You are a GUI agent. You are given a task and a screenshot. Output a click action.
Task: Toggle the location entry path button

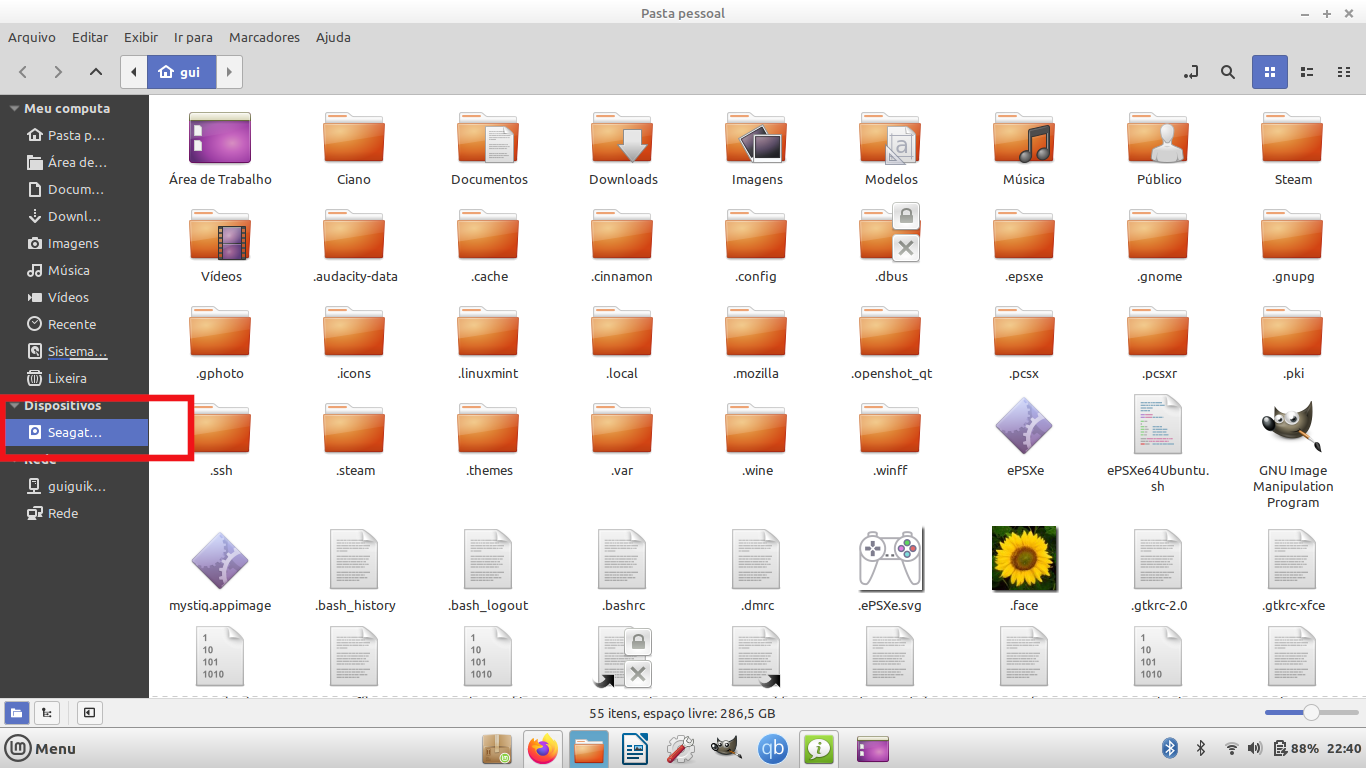pyautogui.click(x=1190, y=72)
